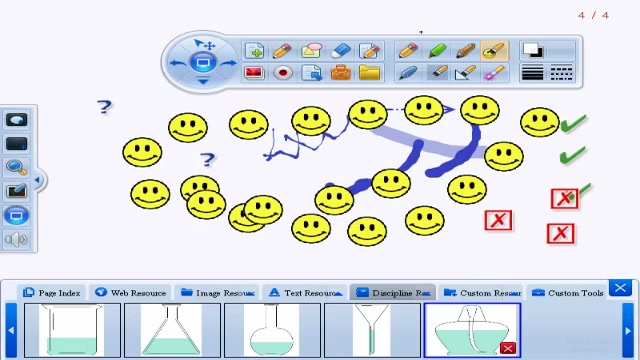Select the pointer and move tool
640x360 pixels.
coord(204,44)
